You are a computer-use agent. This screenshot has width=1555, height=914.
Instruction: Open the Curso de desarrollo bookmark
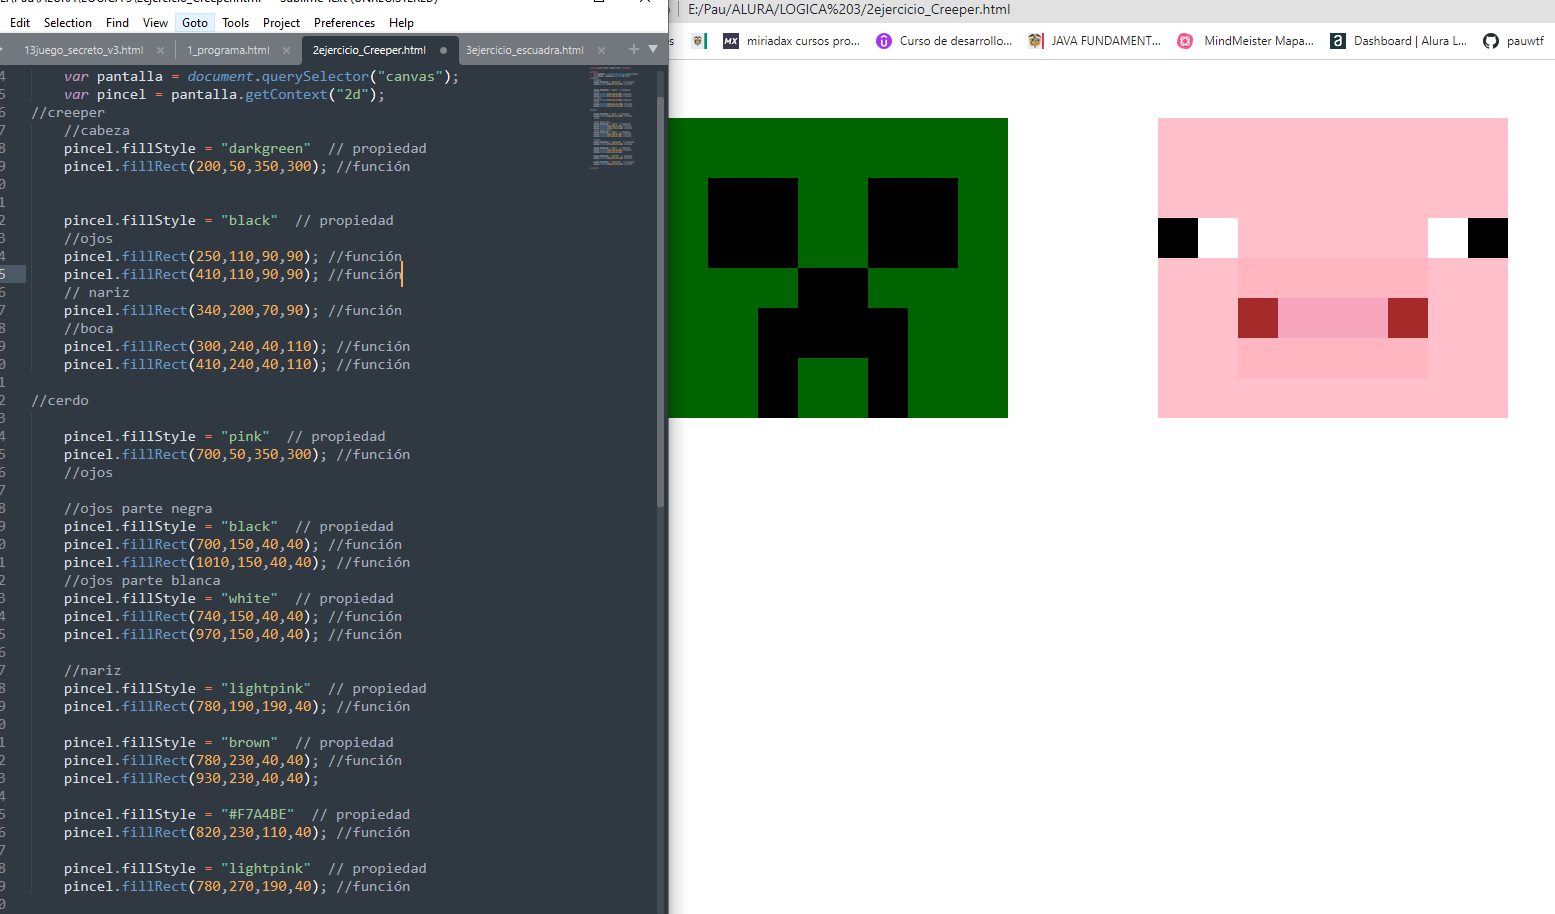[x=944, y=41]
